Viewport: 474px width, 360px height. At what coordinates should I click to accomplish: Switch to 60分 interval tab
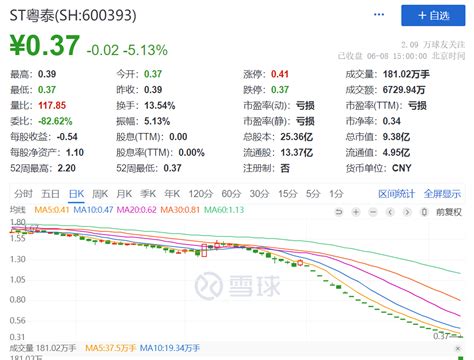[x=231, y=194]
